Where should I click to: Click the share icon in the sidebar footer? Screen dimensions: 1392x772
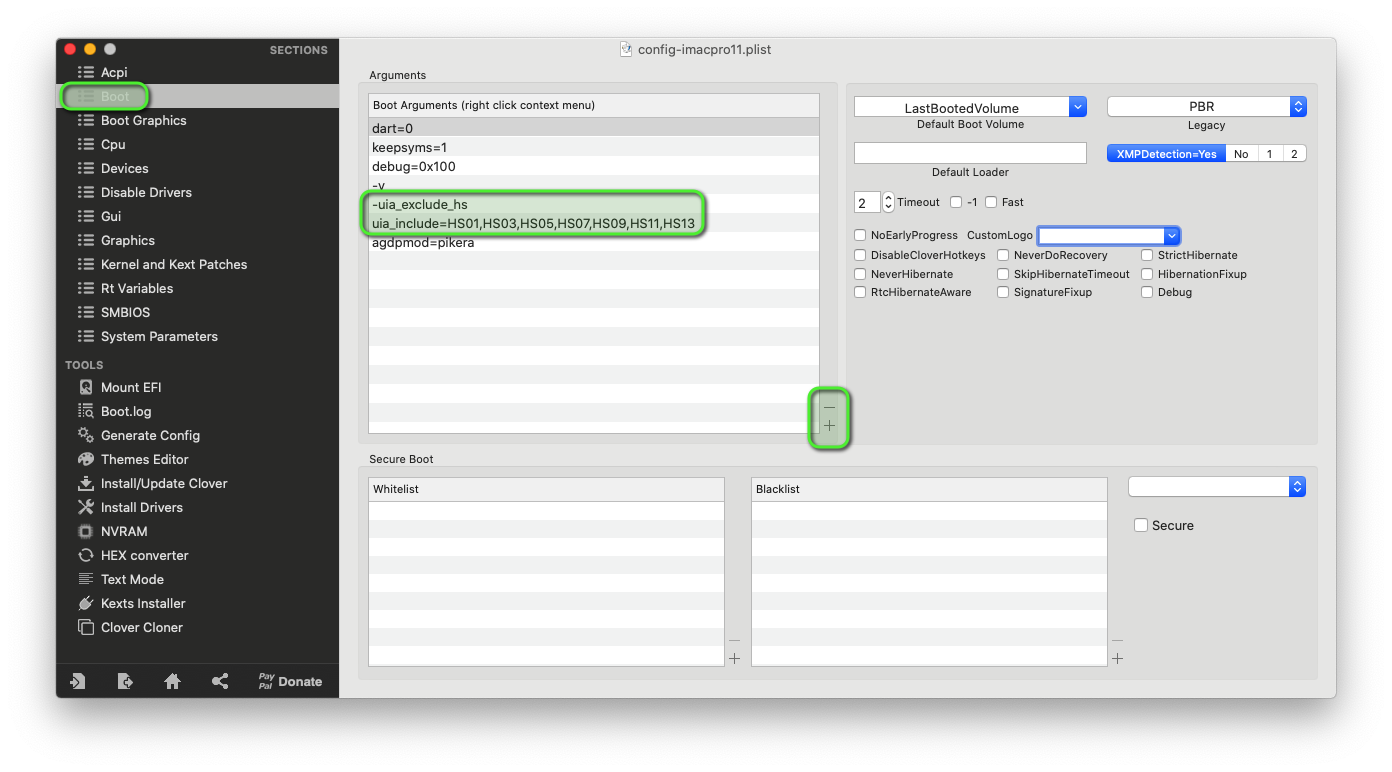(x=220, y=681)
